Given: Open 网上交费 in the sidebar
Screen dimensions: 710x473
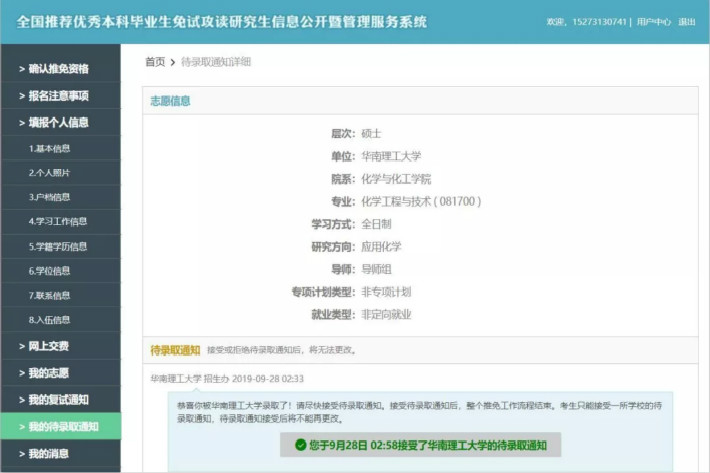Looking at the screenshot, I should point(48,346).
